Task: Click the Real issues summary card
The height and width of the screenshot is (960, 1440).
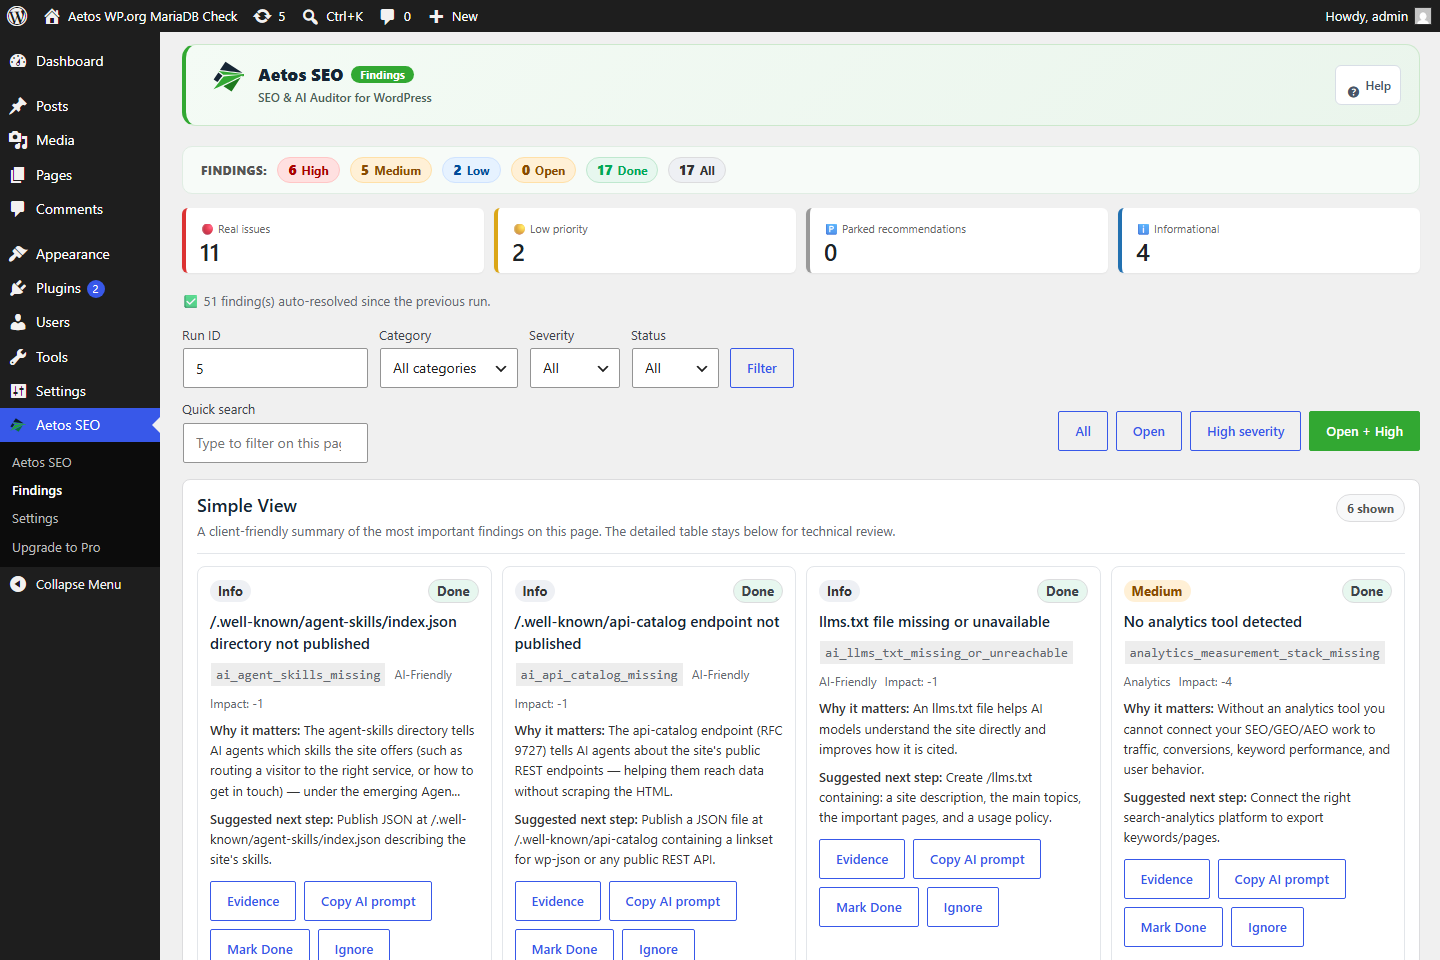Action: click(333, 240)
